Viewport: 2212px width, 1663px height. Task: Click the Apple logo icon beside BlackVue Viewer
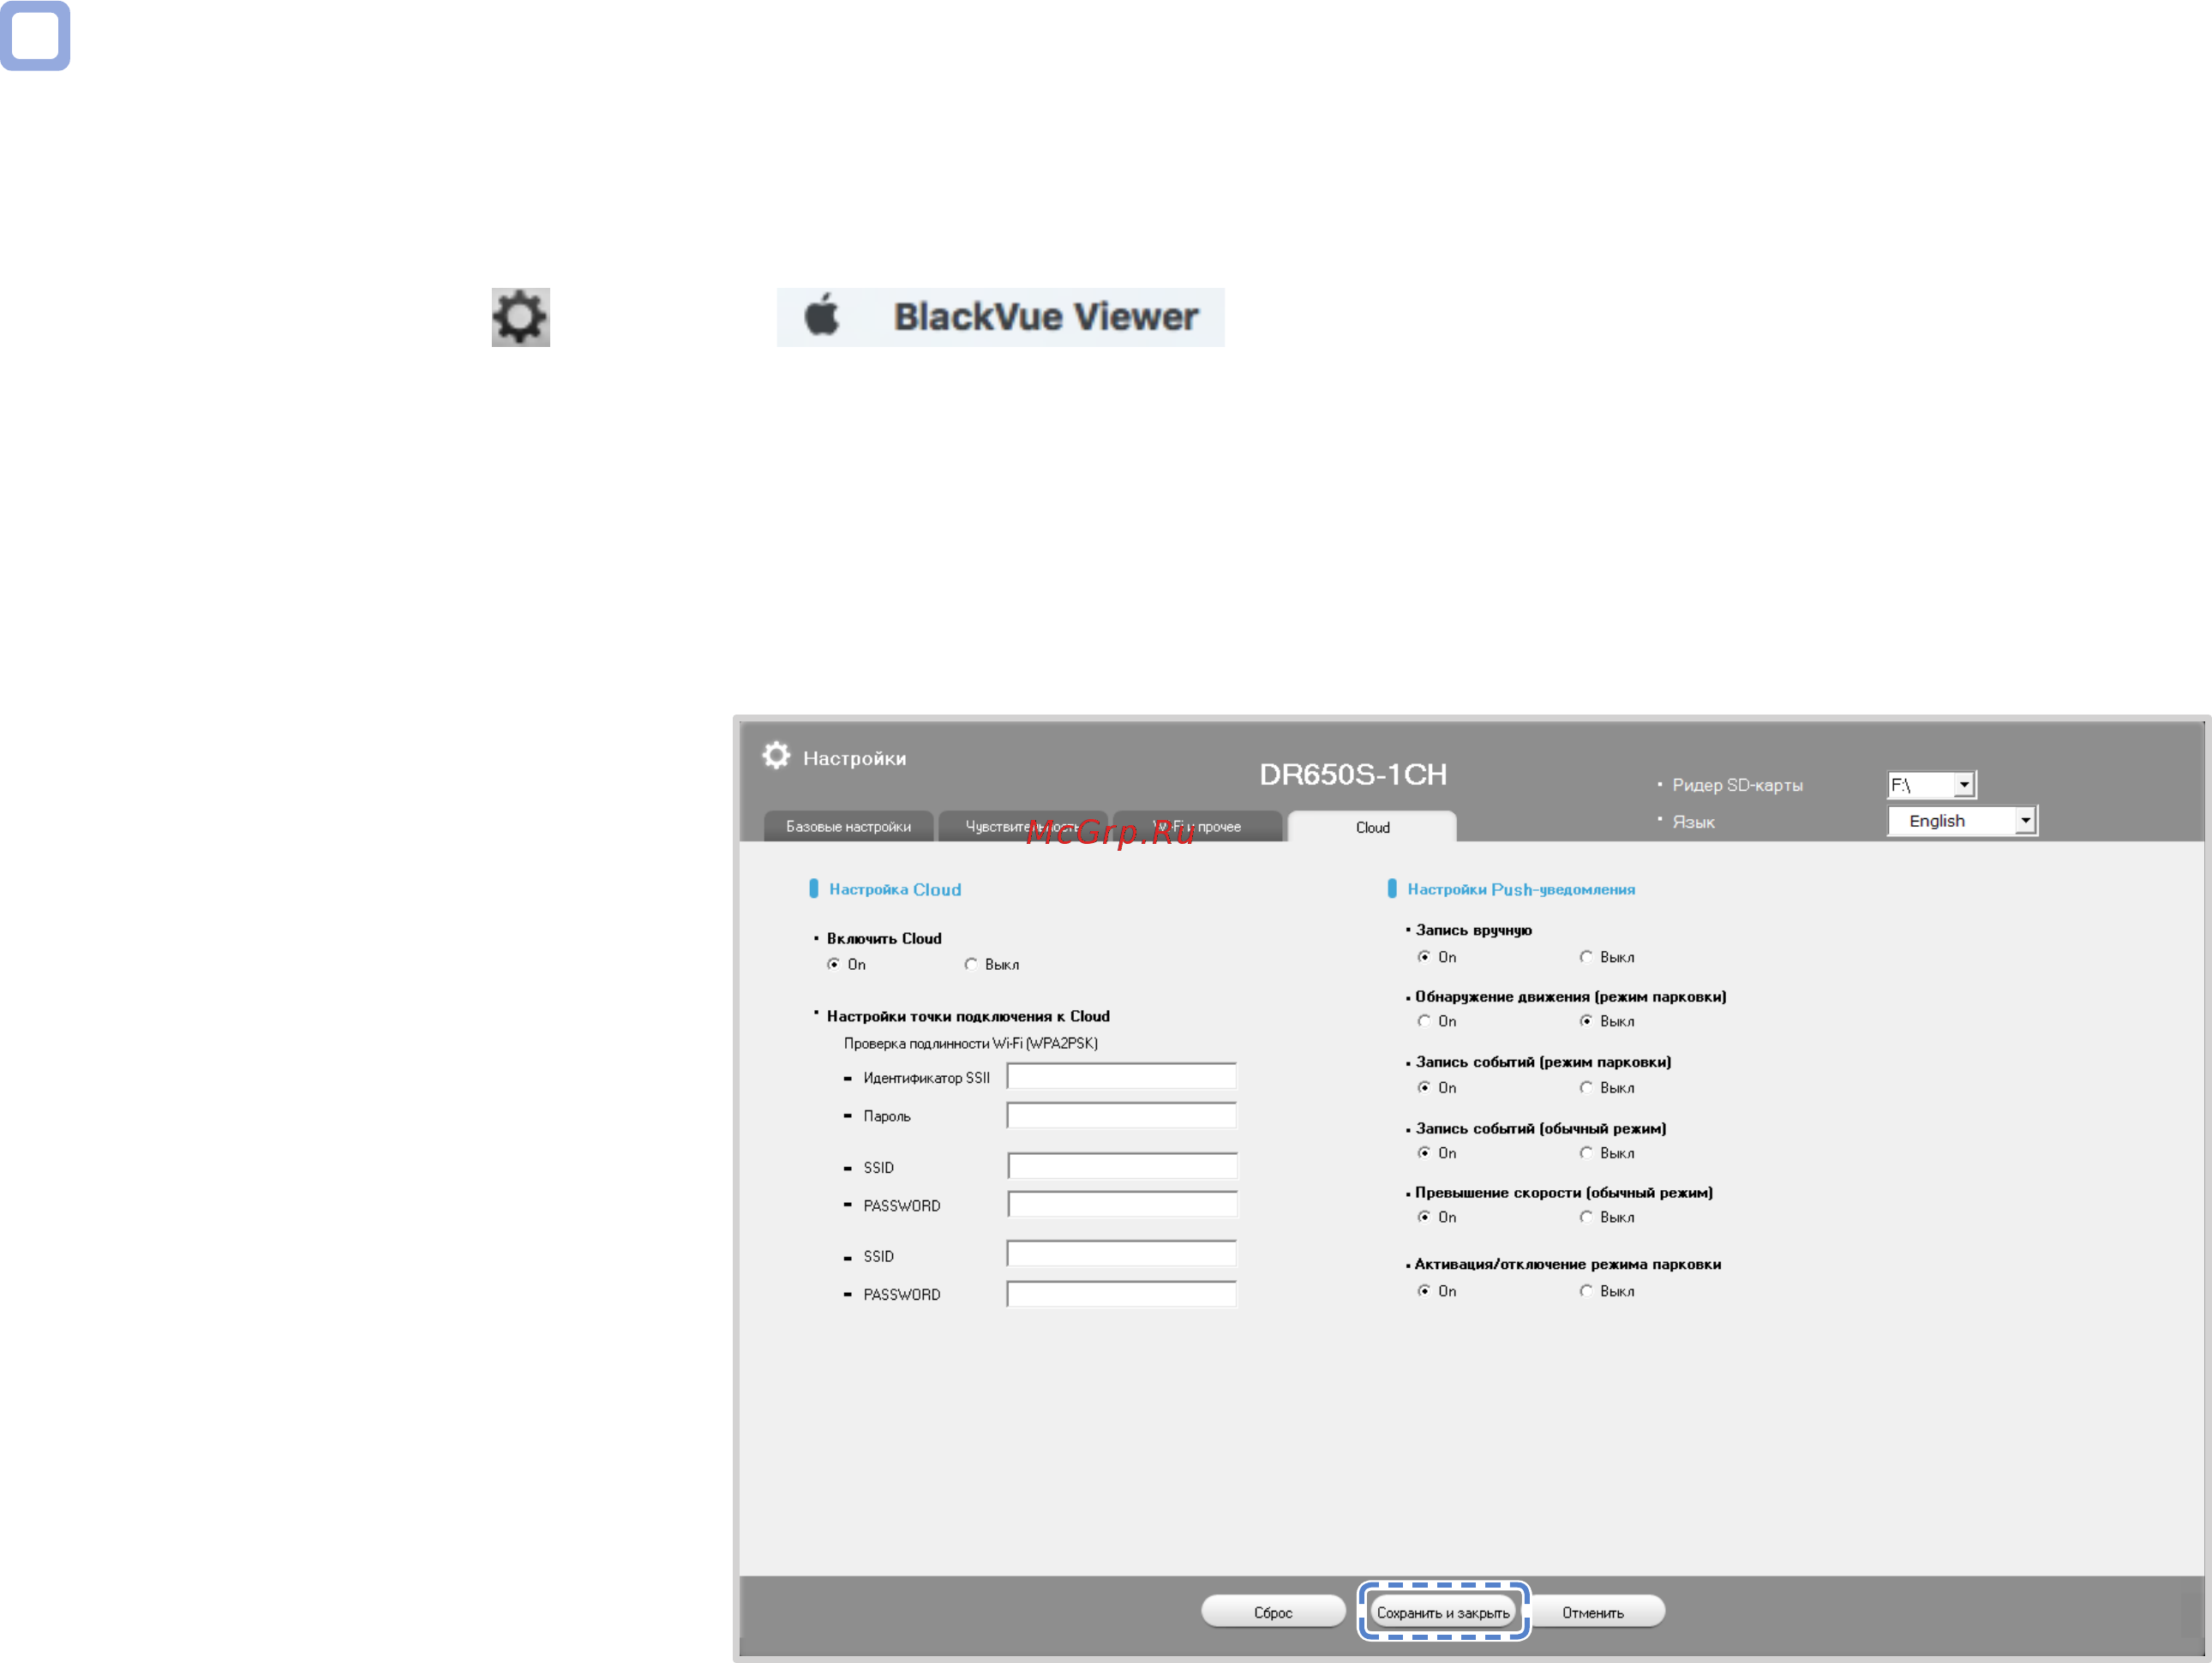[822, 315]
